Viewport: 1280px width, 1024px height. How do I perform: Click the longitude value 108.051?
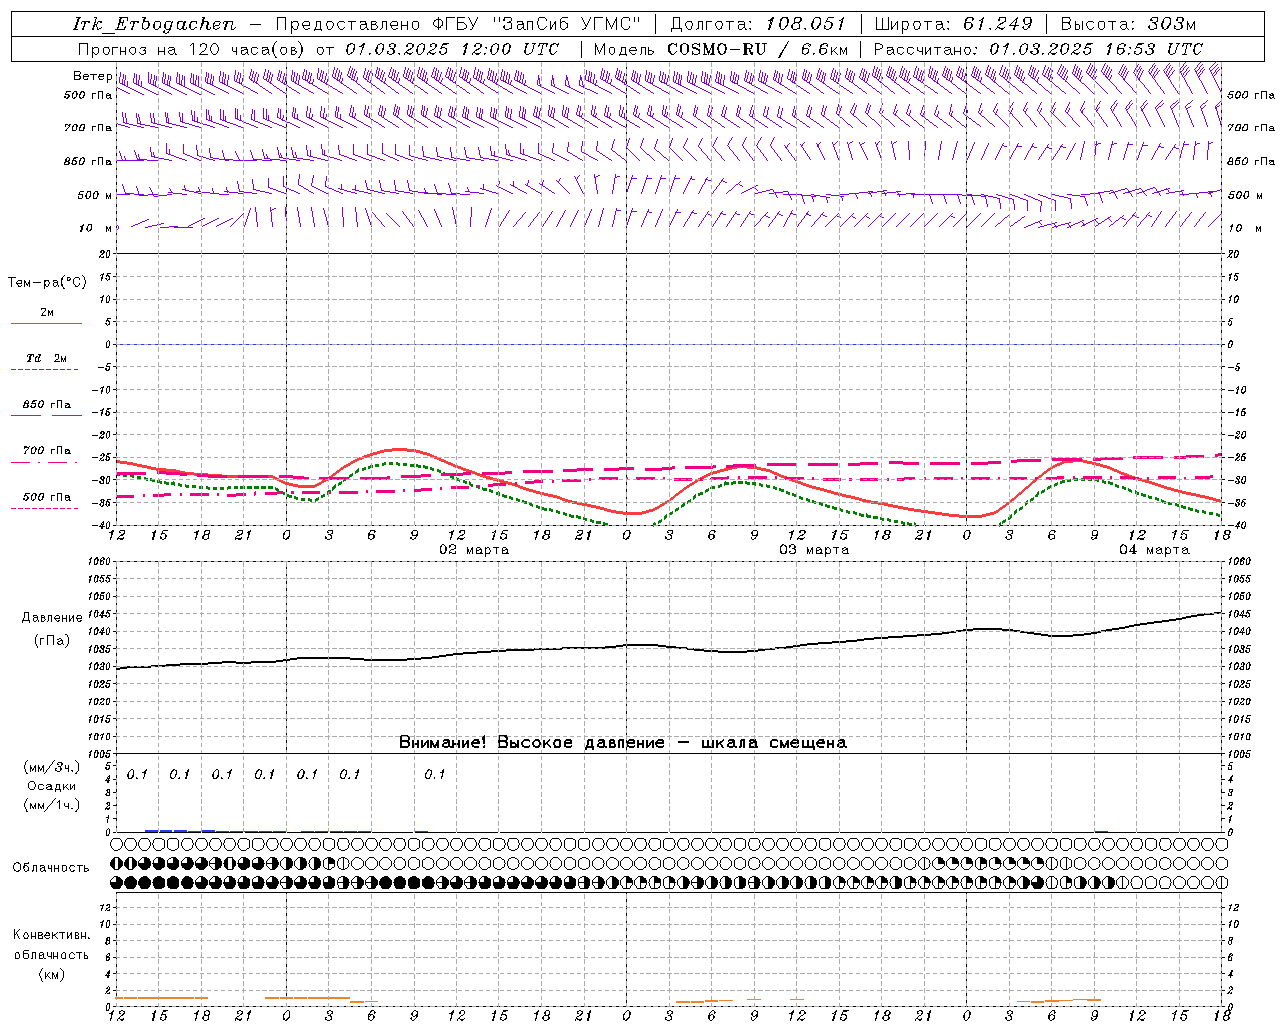click(806, 24)
